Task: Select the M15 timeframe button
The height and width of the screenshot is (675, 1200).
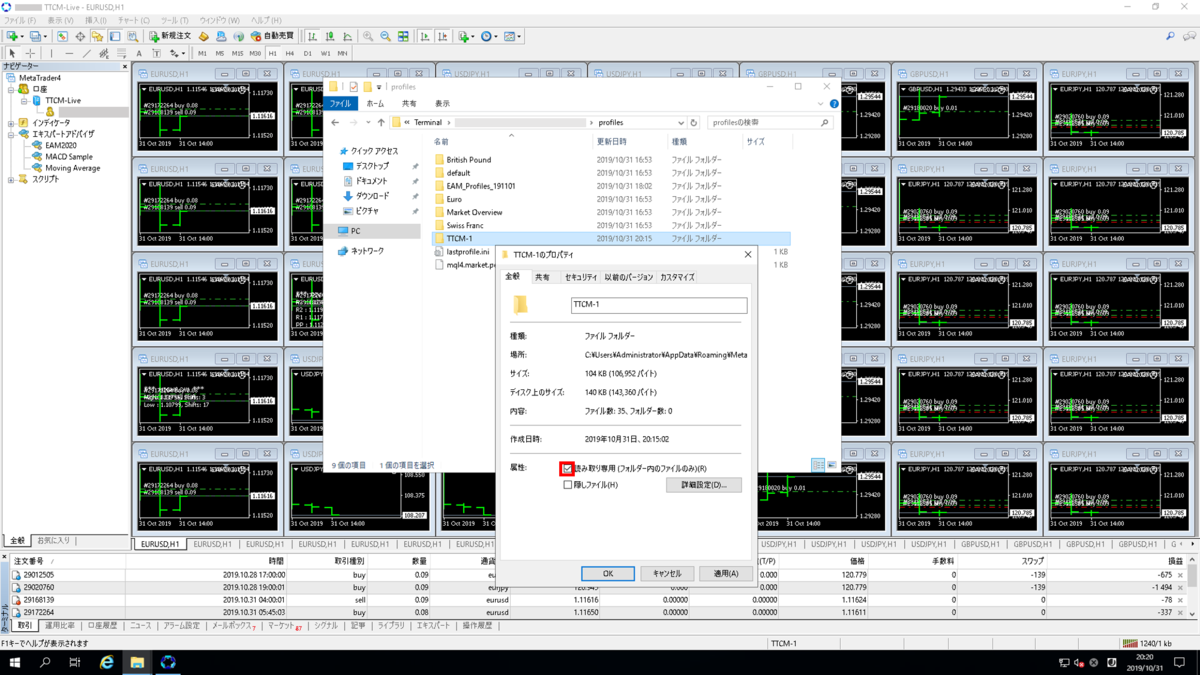Action: (237, 53)
